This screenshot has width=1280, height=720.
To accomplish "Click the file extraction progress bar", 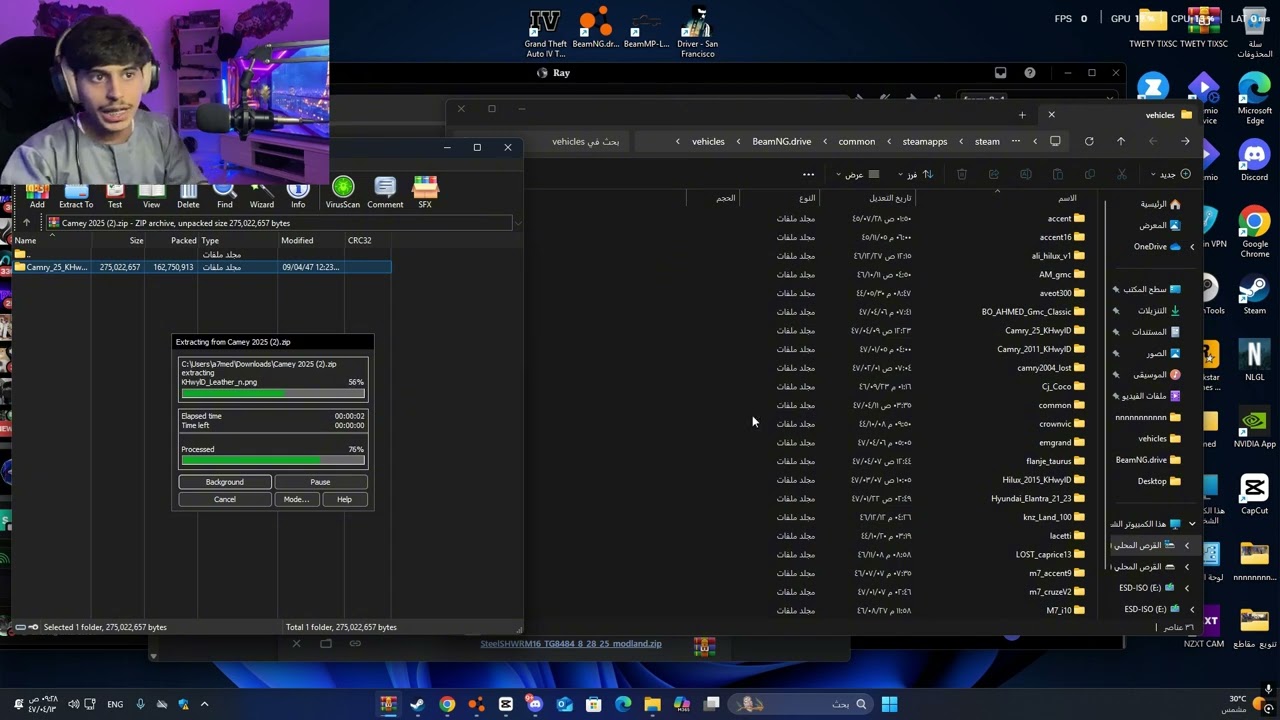I will tap(273, 394).
